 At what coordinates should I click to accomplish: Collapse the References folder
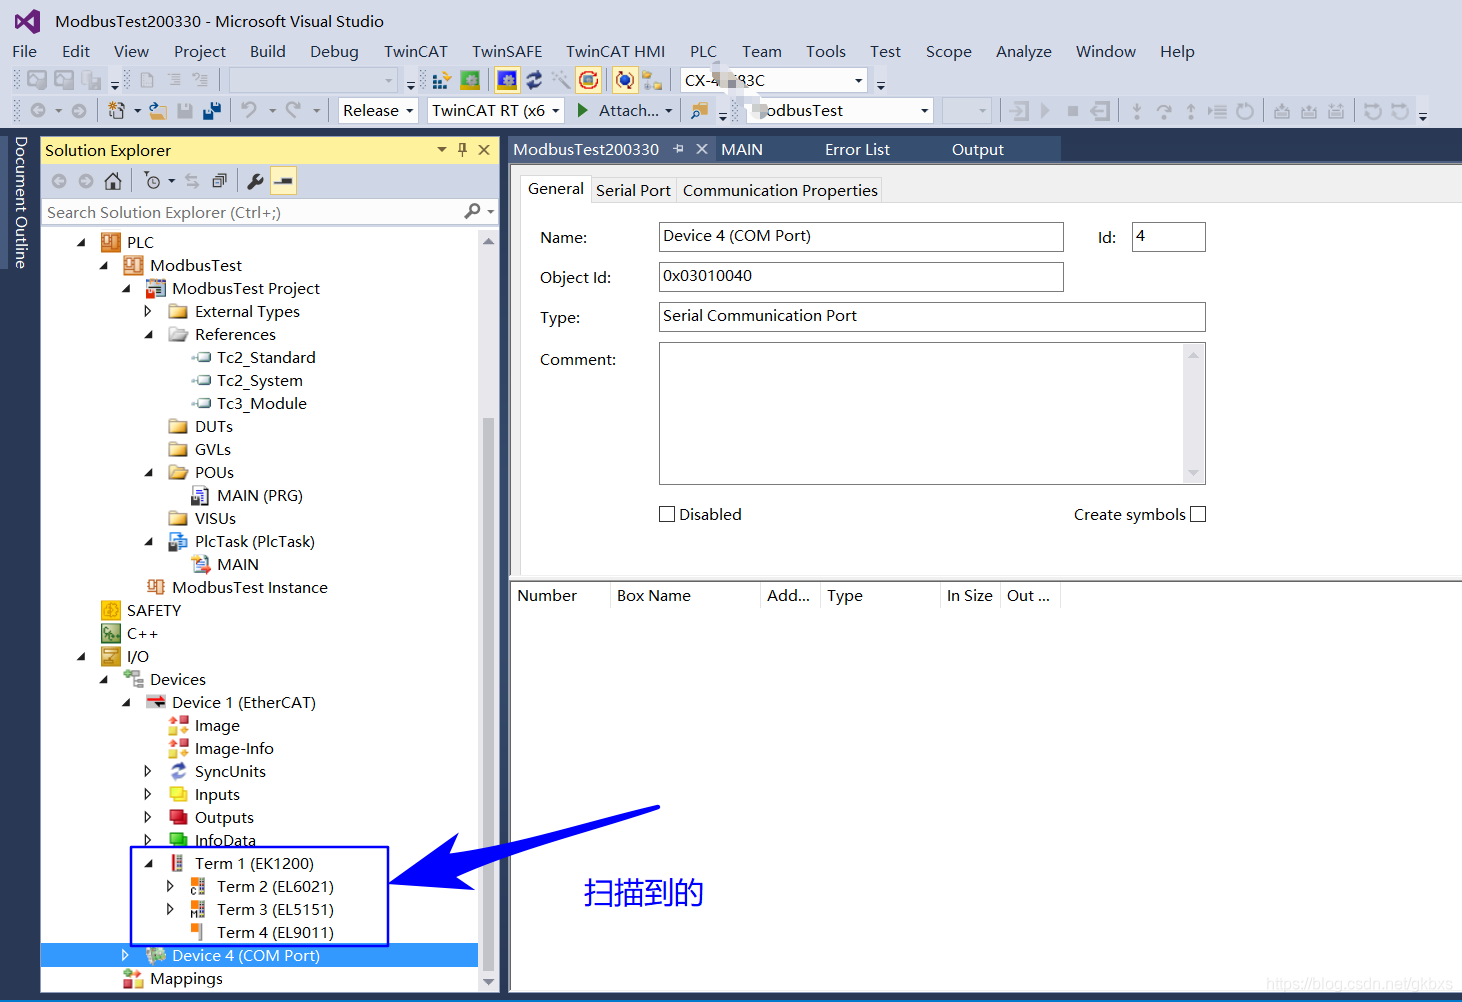(148, 334)
